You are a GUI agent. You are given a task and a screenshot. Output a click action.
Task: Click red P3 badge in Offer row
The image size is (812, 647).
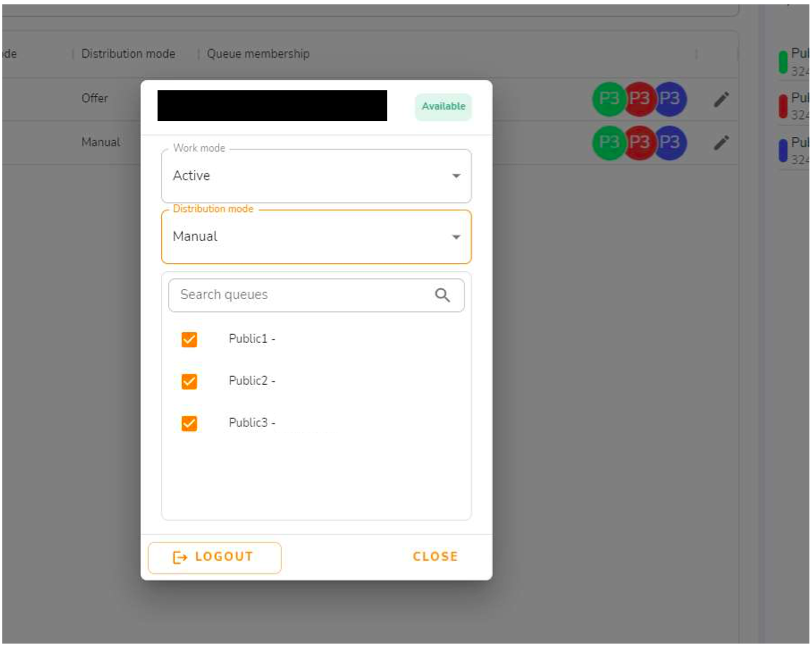pyautogui.click(x=640, y=98)
